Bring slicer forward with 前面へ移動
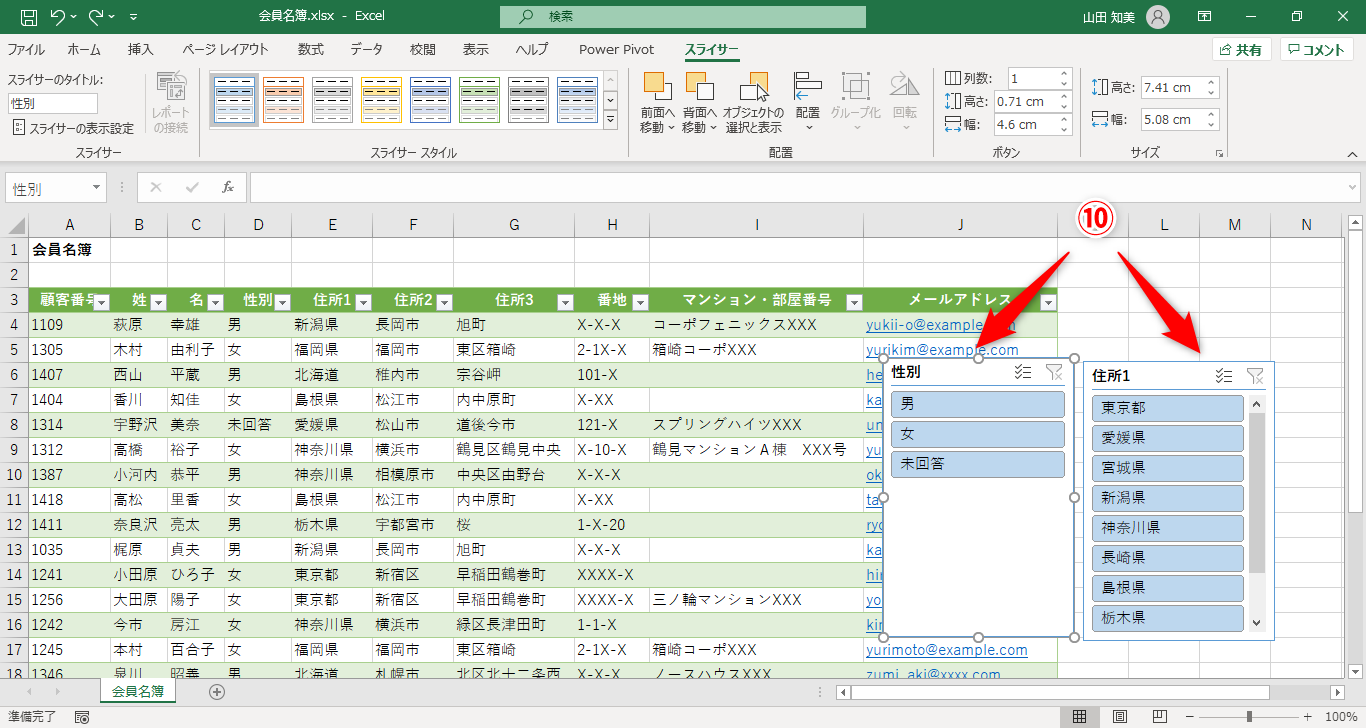 [x=658, y=103]
